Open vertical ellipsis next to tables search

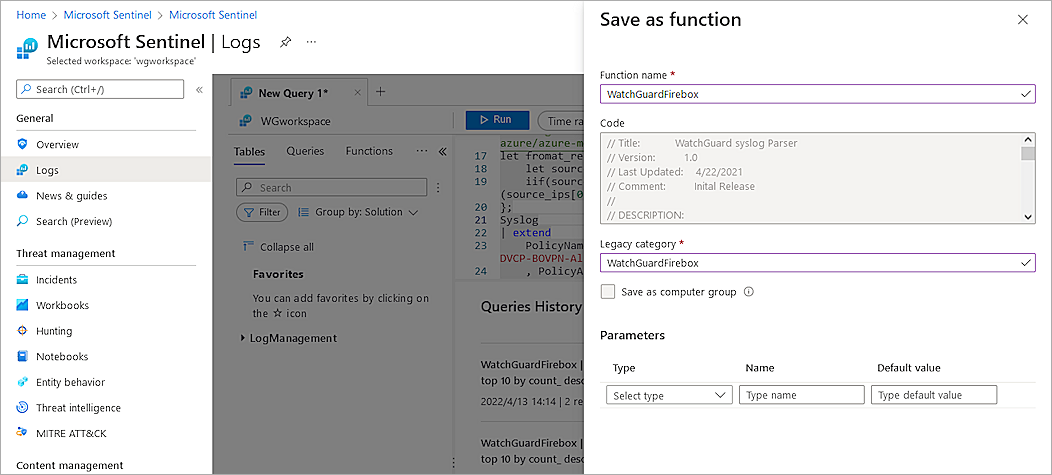pyautogui.click(x=438, y=188)
